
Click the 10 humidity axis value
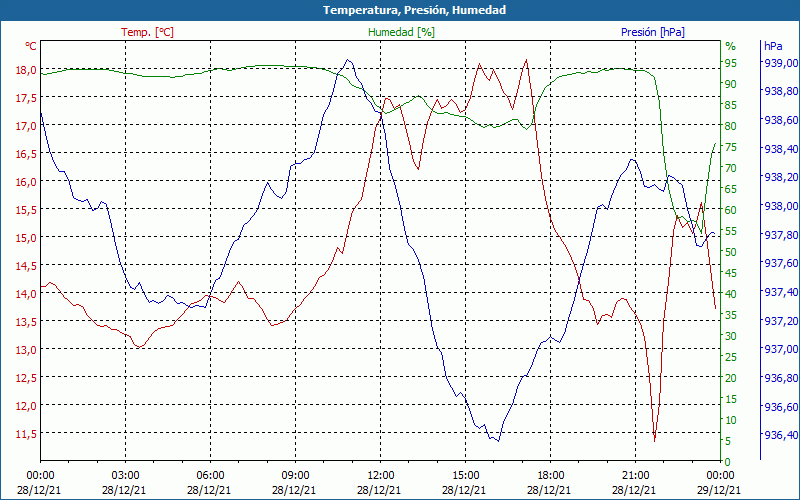(731, 420)
